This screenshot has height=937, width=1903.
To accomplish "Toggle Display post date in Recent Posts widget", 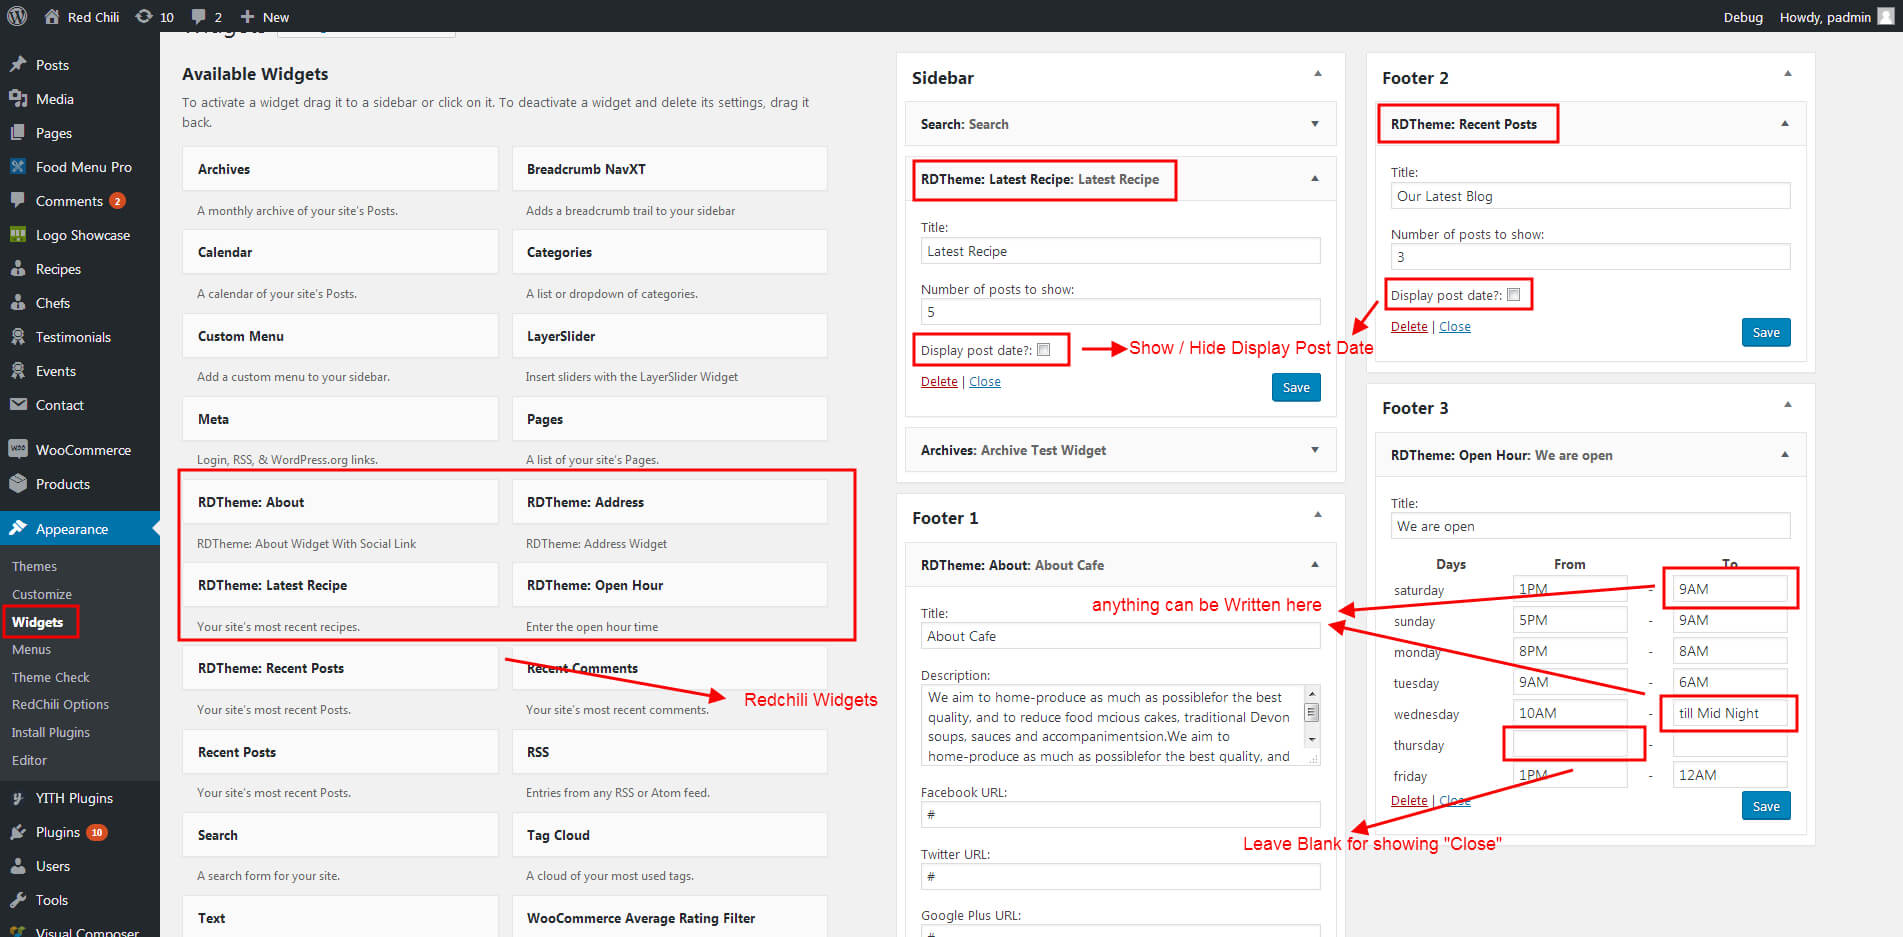I will coord(1513,295).
